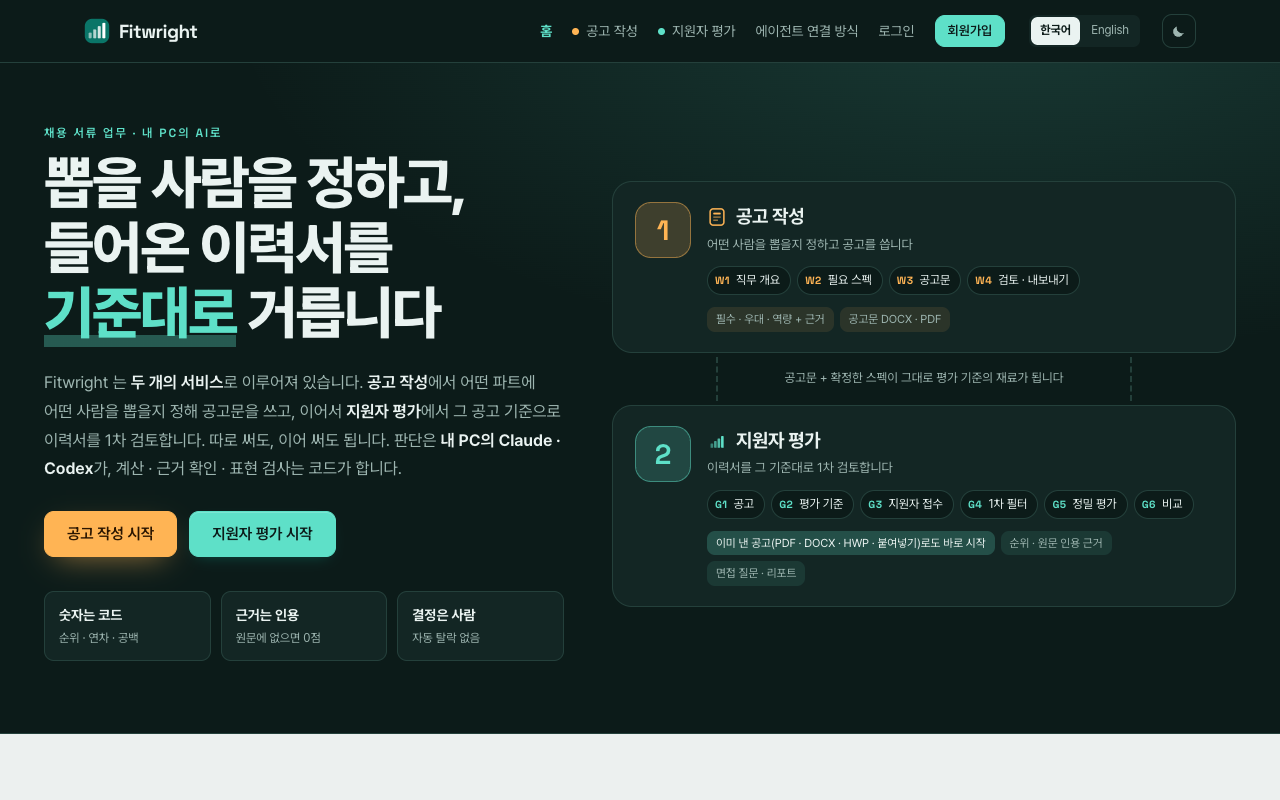
Task: Click the 지원자 평가 bar chart icon
Action: click(x=717, y=441)
